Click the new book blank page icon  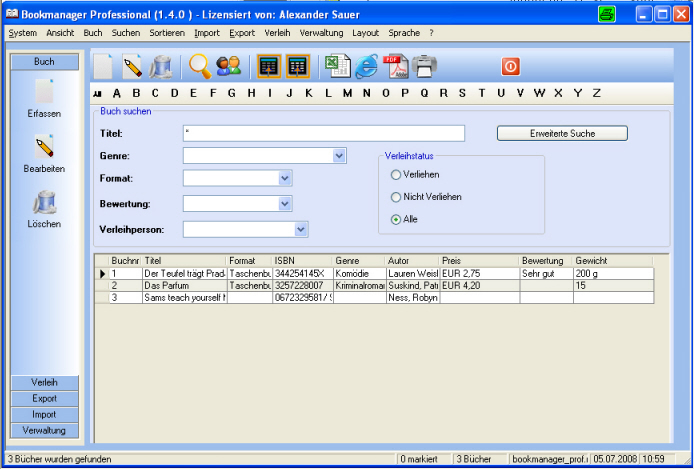103,67
